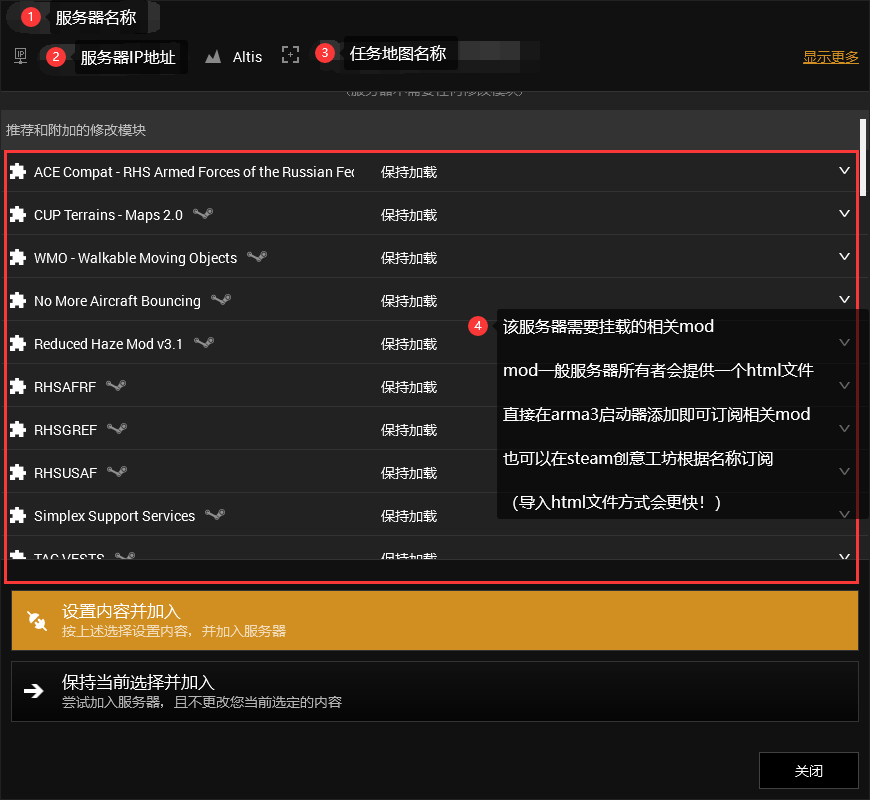Open Steam workshop icon for RHSAFRF
This screenshot has height=800, width=870.
tap(116, 386)
